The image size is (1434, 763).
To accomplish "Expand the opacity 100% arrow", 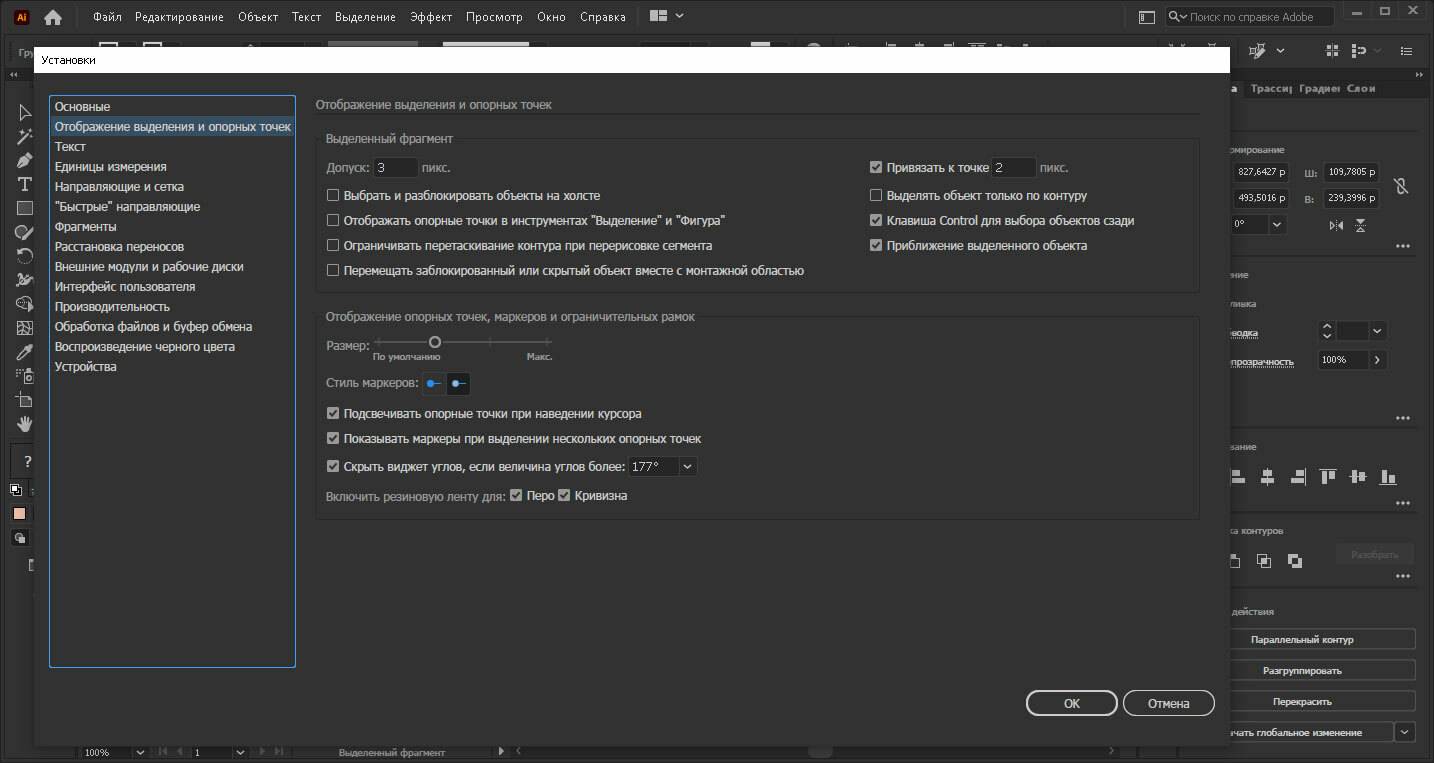I will pos(1377,360).
